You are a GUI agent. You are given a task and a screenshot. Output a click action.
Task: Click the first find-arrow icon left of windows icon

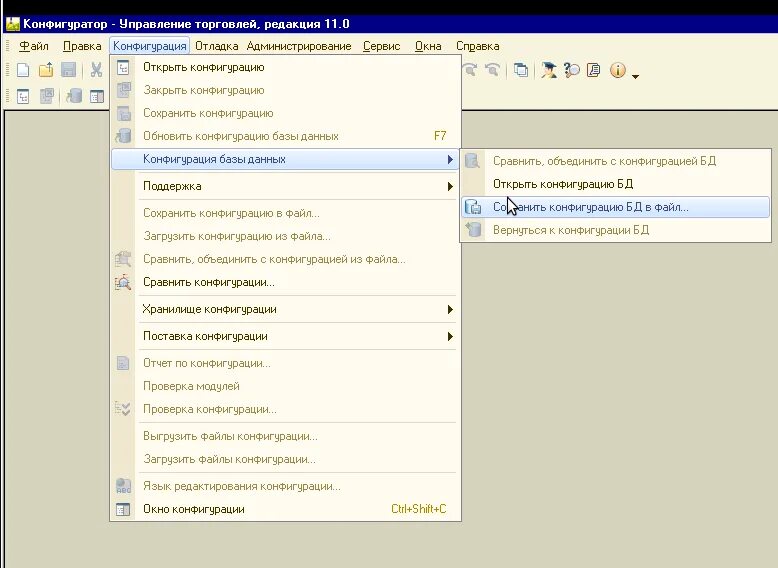[469, 70]
